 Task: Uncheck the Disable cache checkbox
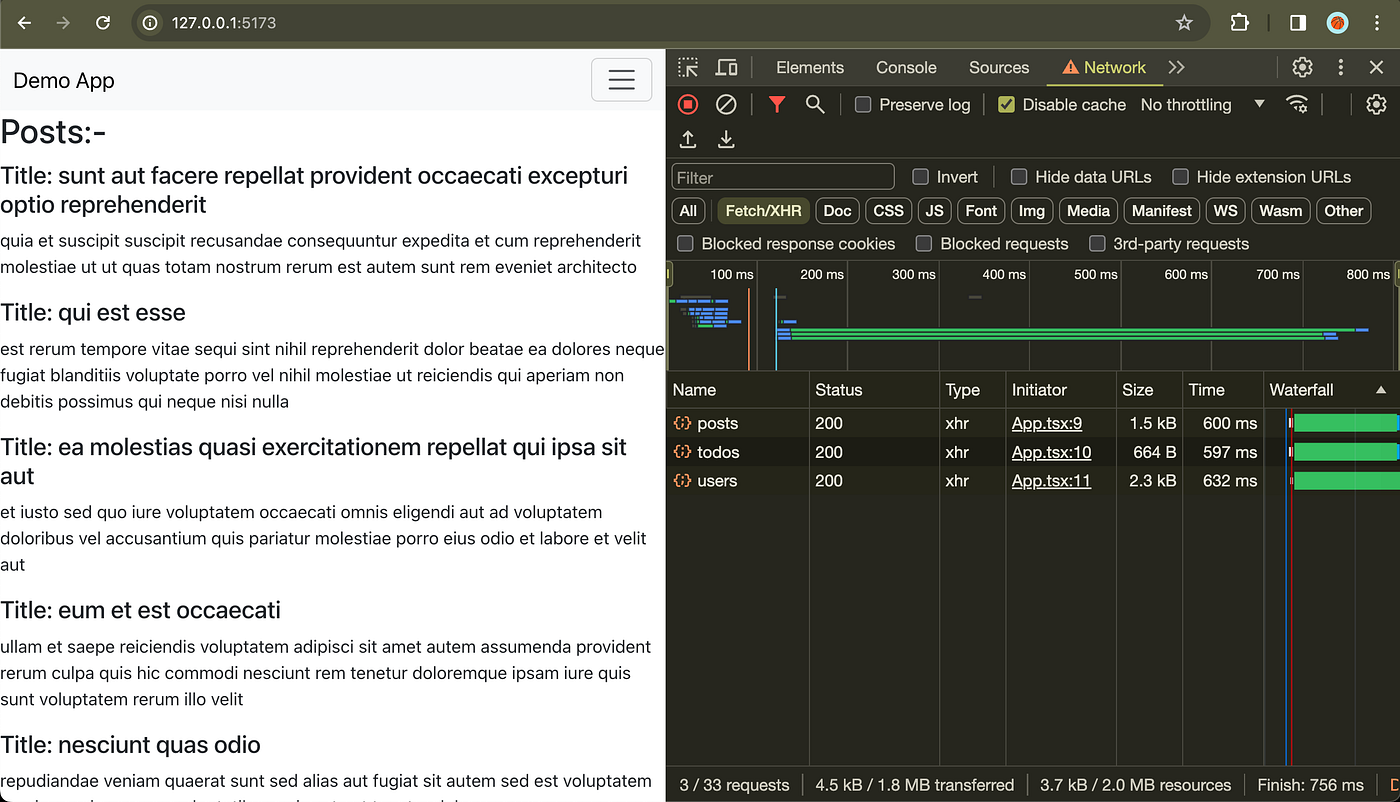[1007, 105]
